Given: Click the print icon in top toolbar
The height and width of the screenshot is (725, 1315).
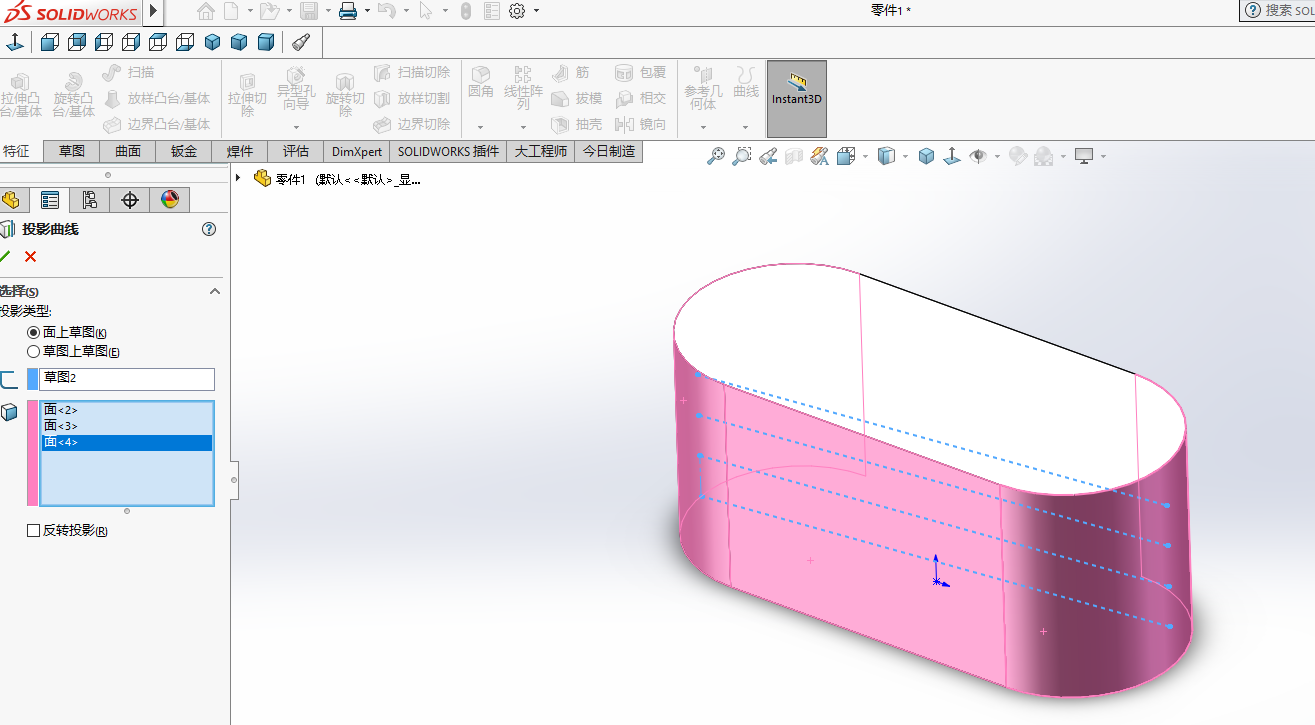Looking at the screenshot, I should [348, 11].
